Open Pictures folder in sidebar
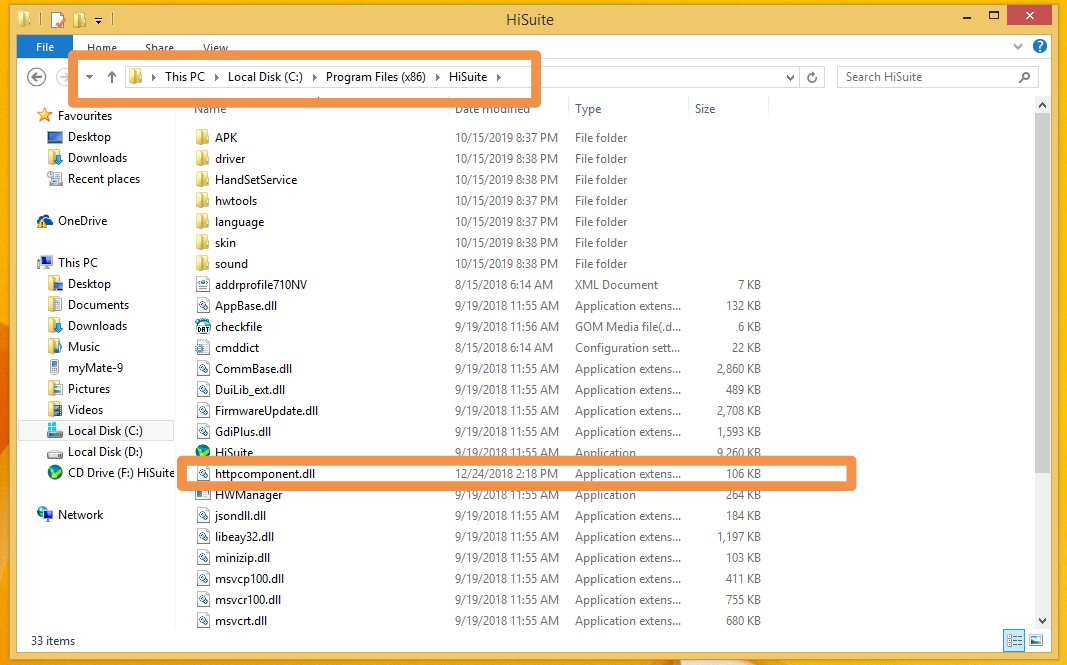The image size is (1067, 665). [88, 389]
